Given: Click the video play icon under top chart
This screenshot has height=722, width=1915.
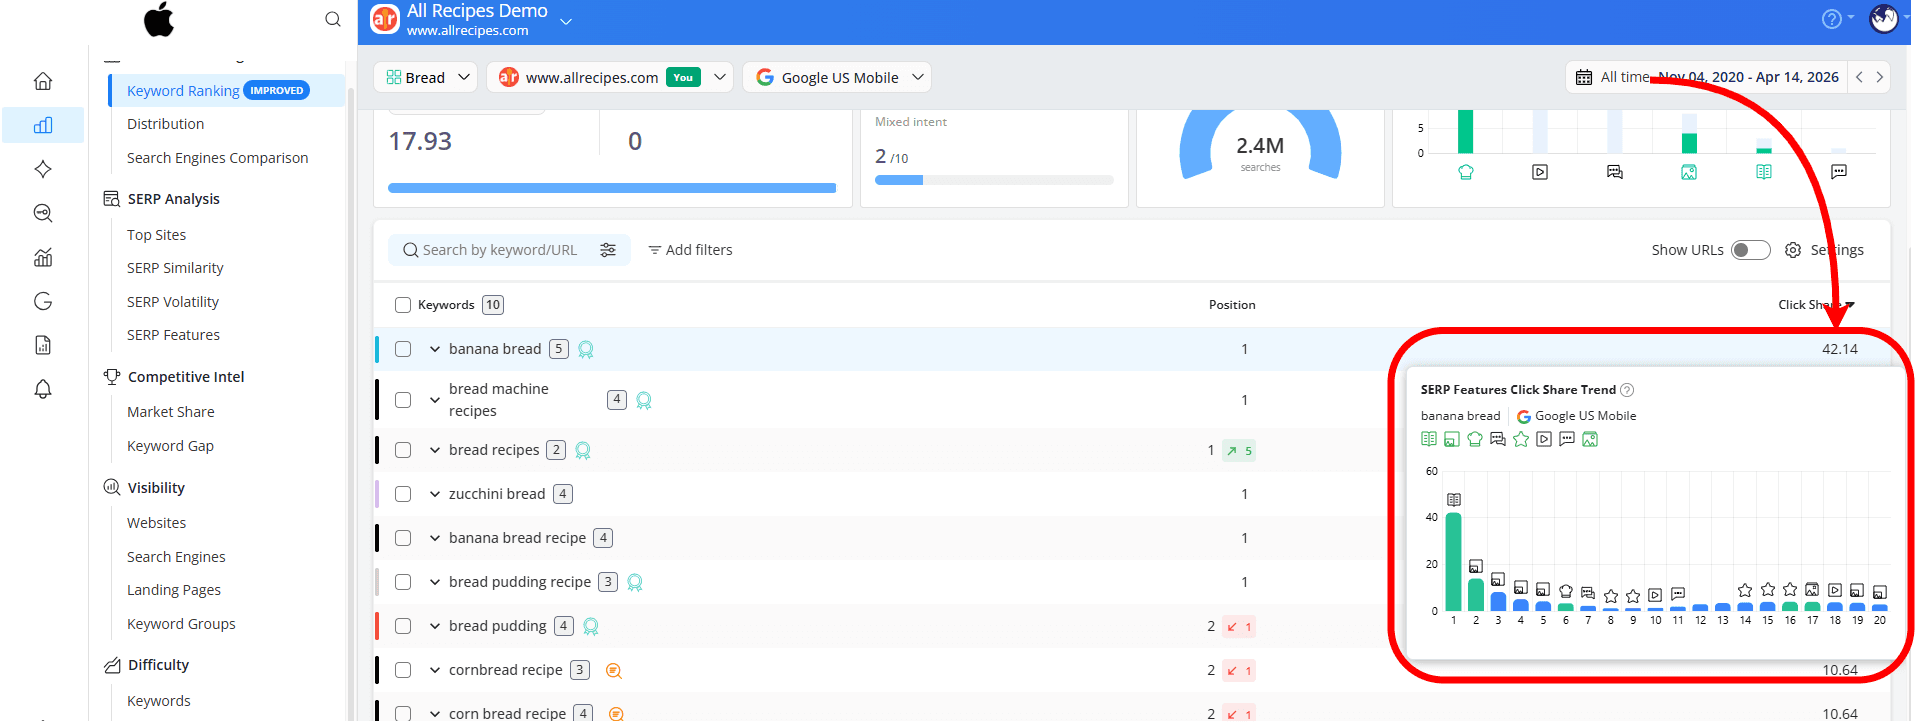Looking at the screenshot, I should (x=1540, y=172).
